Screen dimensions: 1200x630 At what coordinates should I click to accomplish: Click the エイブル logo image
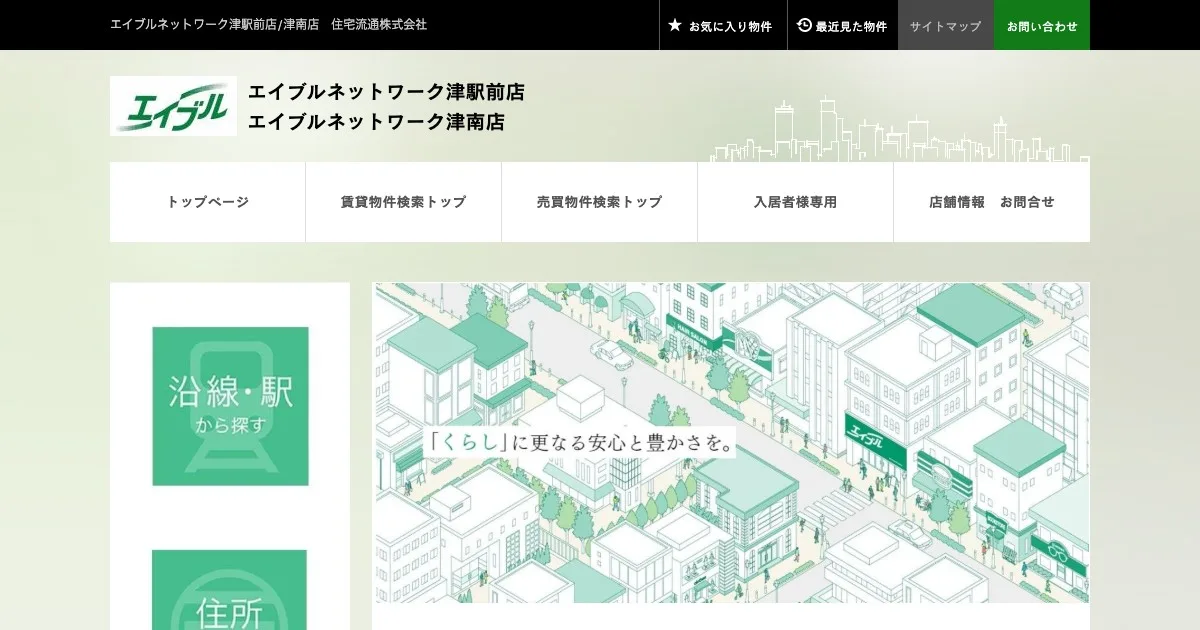[x=173, y=106]
